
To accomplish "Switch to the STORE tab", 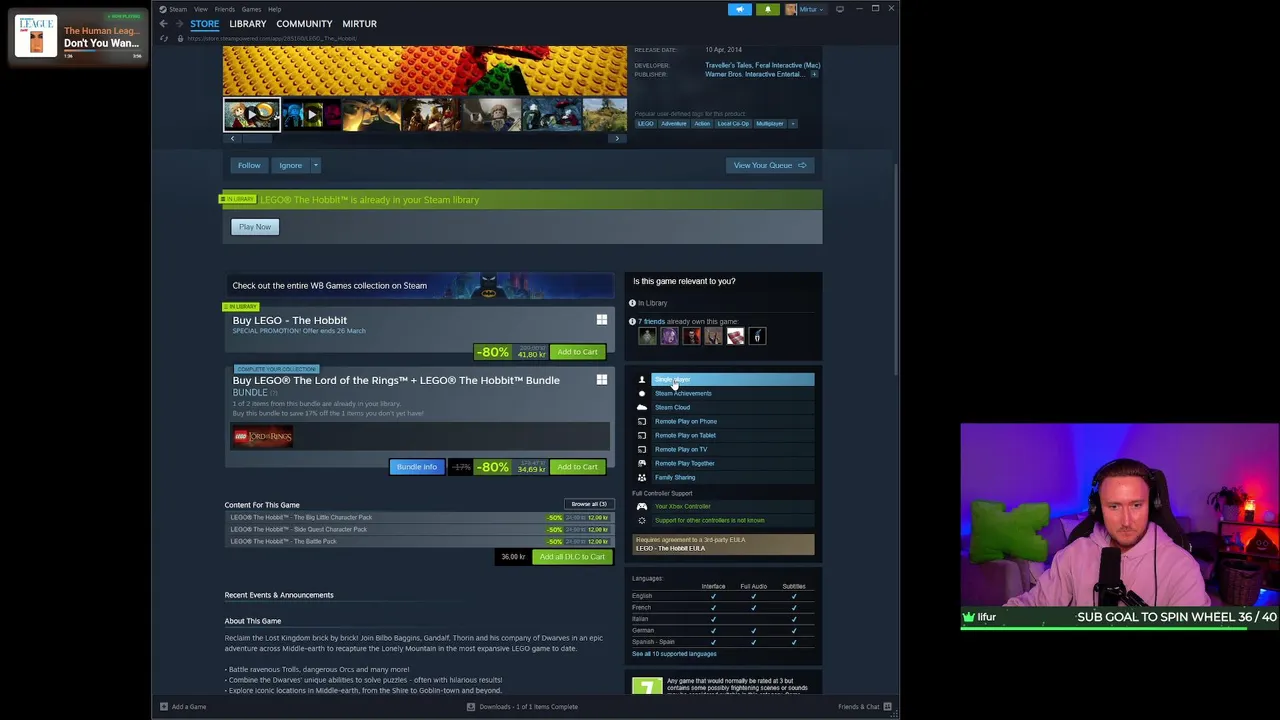I will (x=205, y=24).
